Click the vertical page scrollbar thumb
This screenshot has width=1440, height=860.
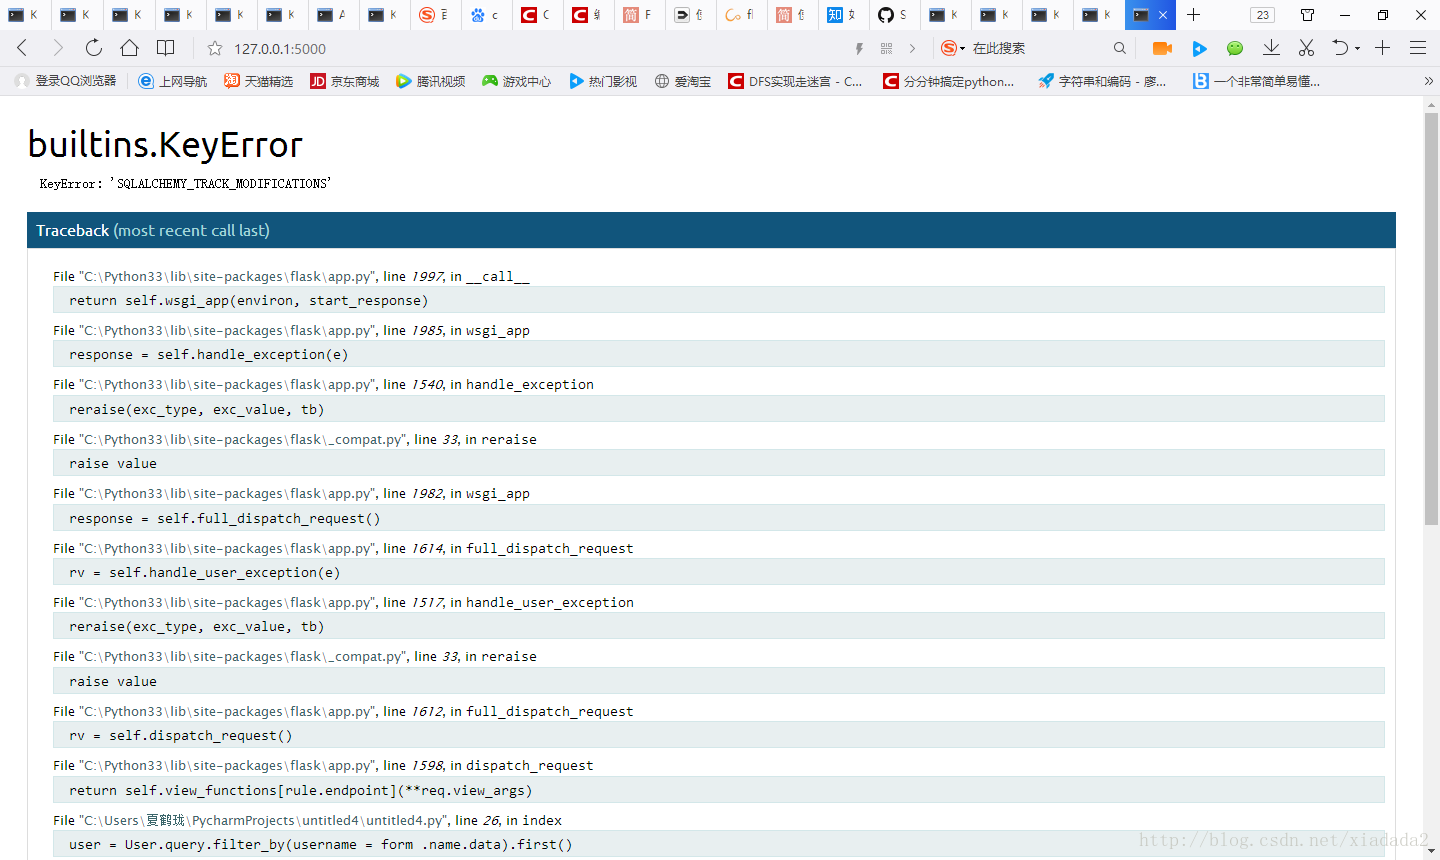click(x=1431, y=318)
